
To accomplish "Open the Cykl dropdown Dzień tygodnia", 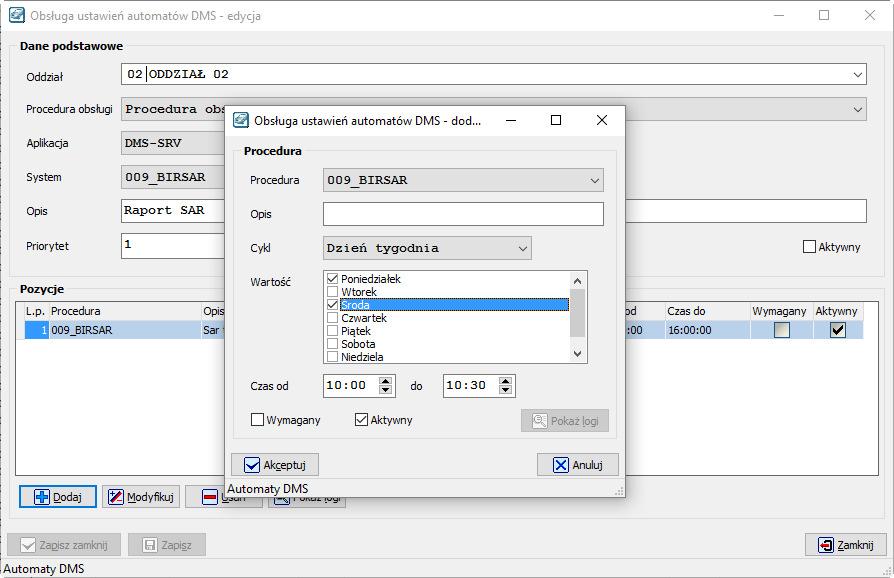I will tap(522, 248).
